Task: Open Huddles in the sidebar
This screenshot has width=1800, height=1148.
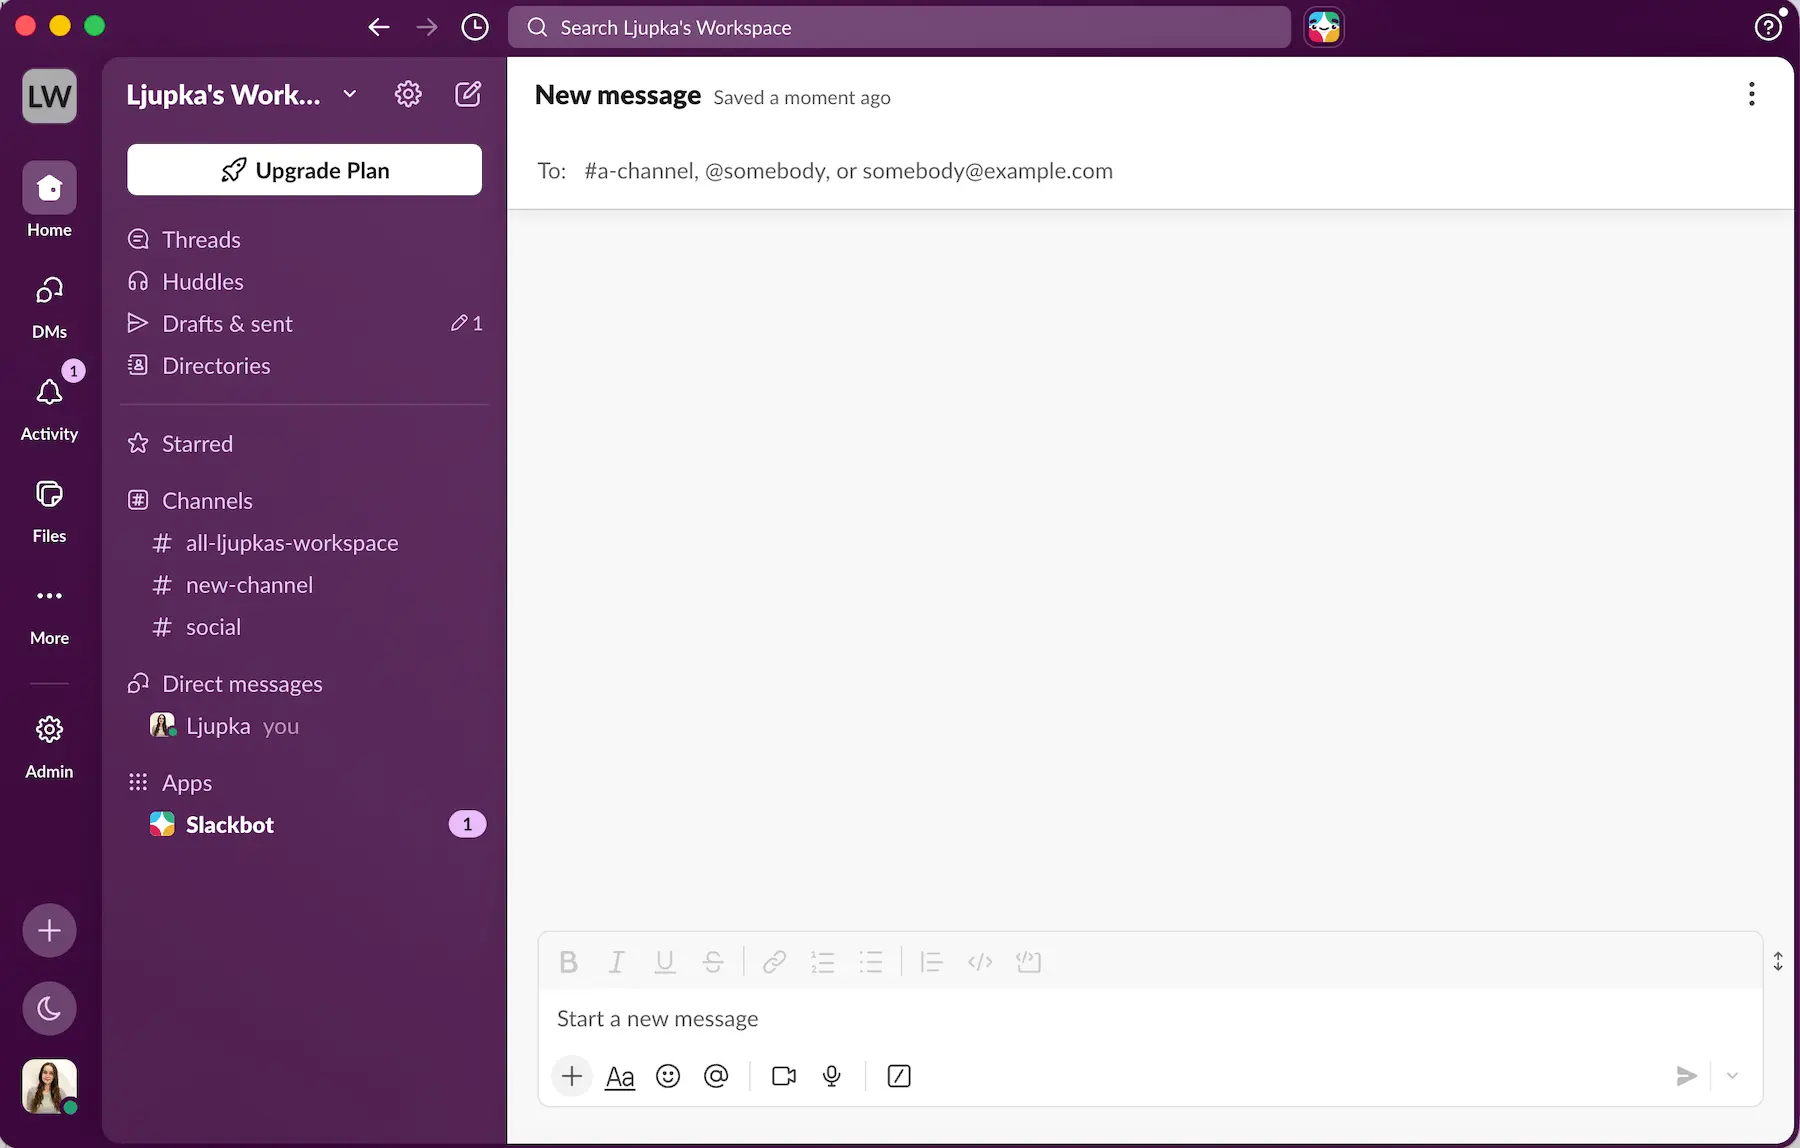Action: [x=304, y=281]
